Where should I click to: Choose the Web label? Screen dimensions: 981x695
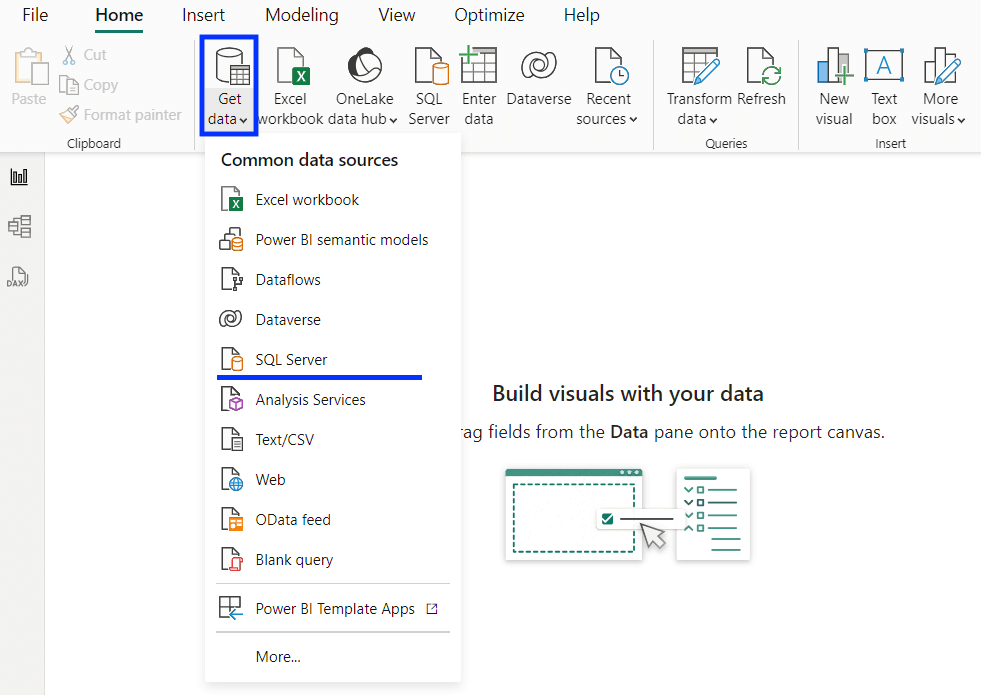[x=270, y=480]
